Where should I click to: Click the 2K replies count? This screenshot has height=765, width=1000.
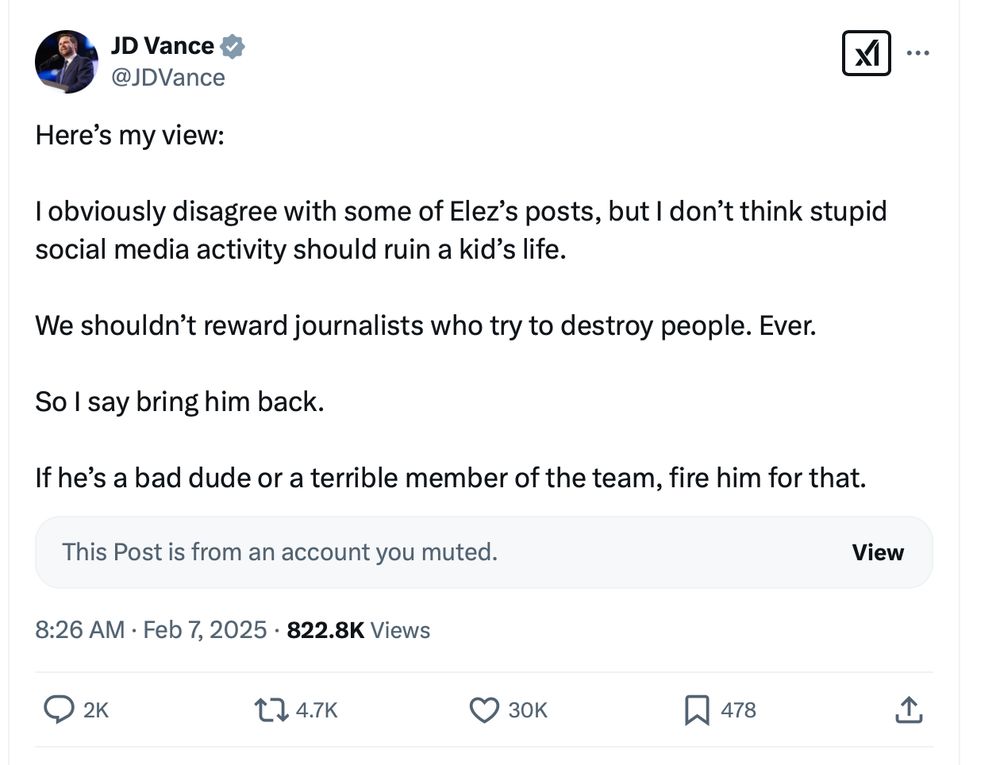click(95, 710)
